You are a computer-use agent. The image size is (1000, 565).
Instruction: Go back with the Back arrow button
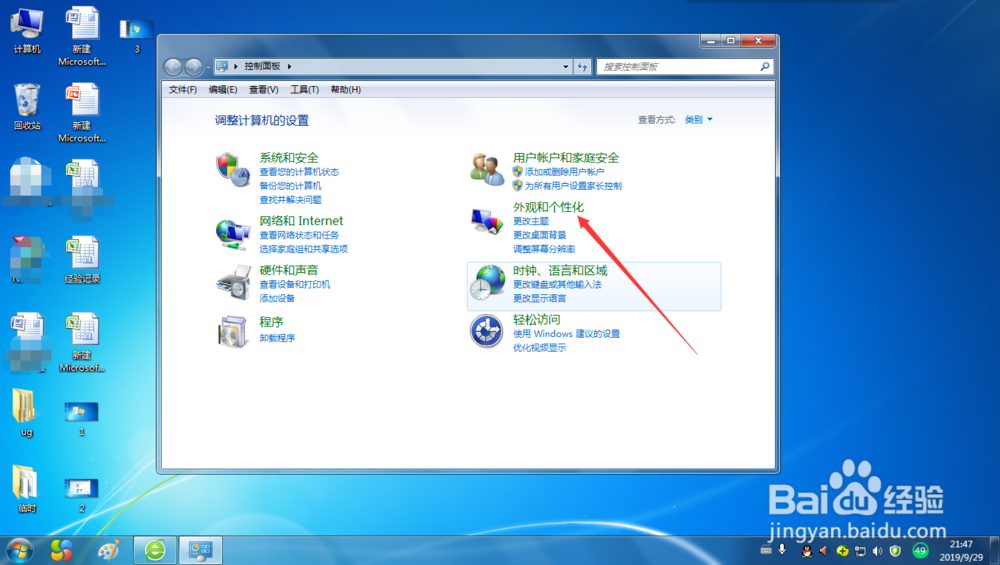point(173,66)
